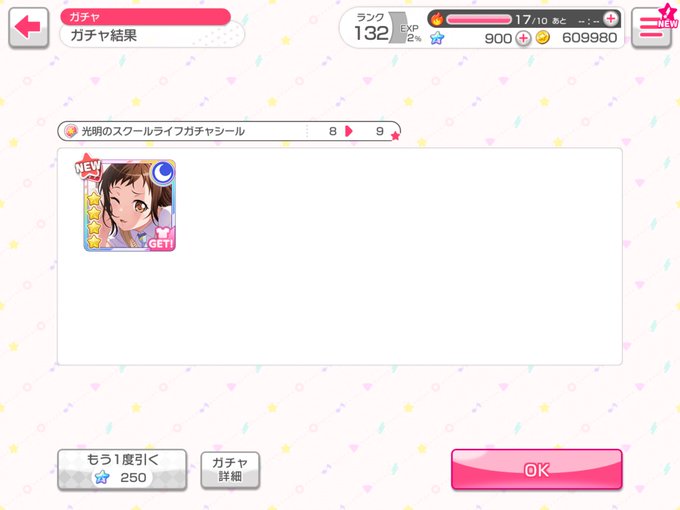The height and width of the screenshot is (510, 680).
Task: Open the hamburger menu with NEW badge
Action: point(651,27)
